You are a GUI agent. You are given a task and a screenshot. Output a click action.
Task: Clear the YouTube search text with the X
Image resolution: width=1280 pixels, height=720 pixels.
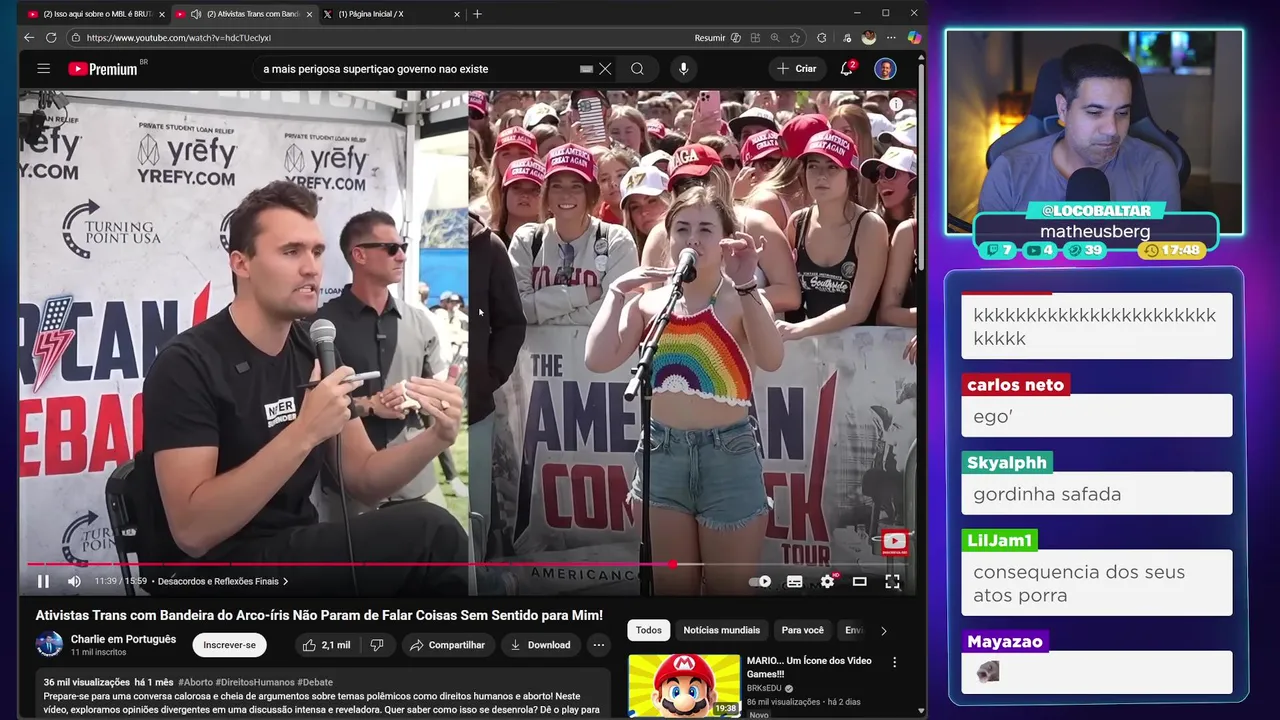click(605, 69)
